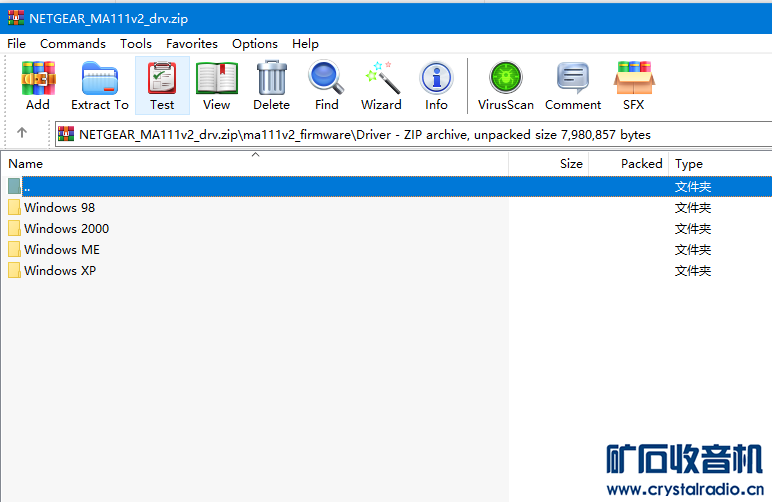Image resolution: width=772 pixels, height=502 pixels.
Task: Click the WinRAR title bar icon
Action: click(x=16, y=18)
